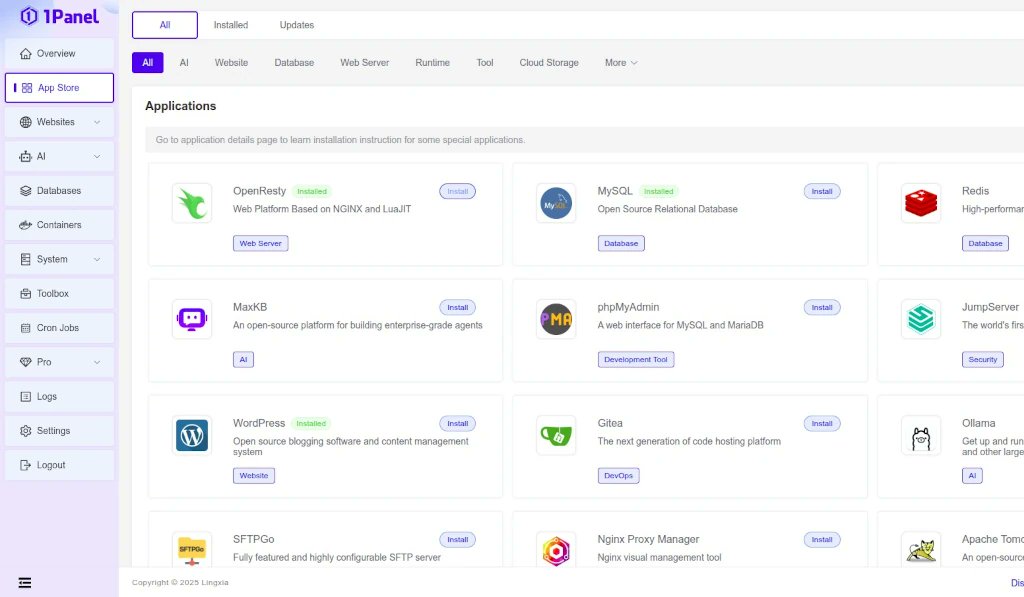Filter by Runtime category
Screen dimensions: 1024x597
(x=432, y=63)
